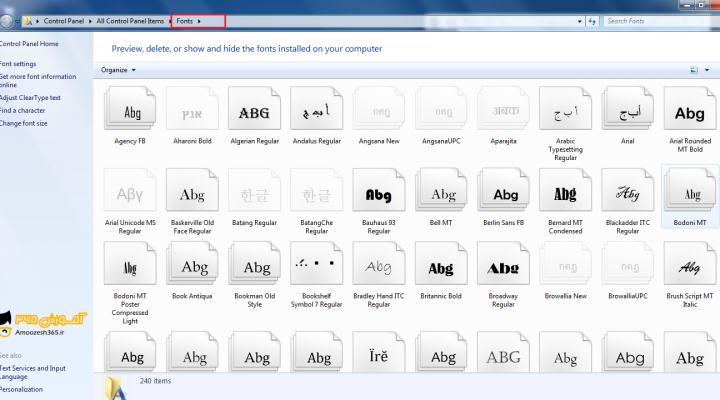Select the AngsanaUPC font icon
Screen dimensions: 720x400
pos(441,108)
